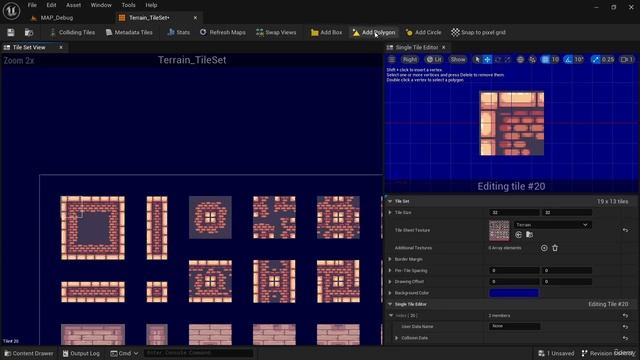The height and width of the screenshot is (360, 640).
Task: Open the Cmd console type dropdown
Action: [124, 353]
